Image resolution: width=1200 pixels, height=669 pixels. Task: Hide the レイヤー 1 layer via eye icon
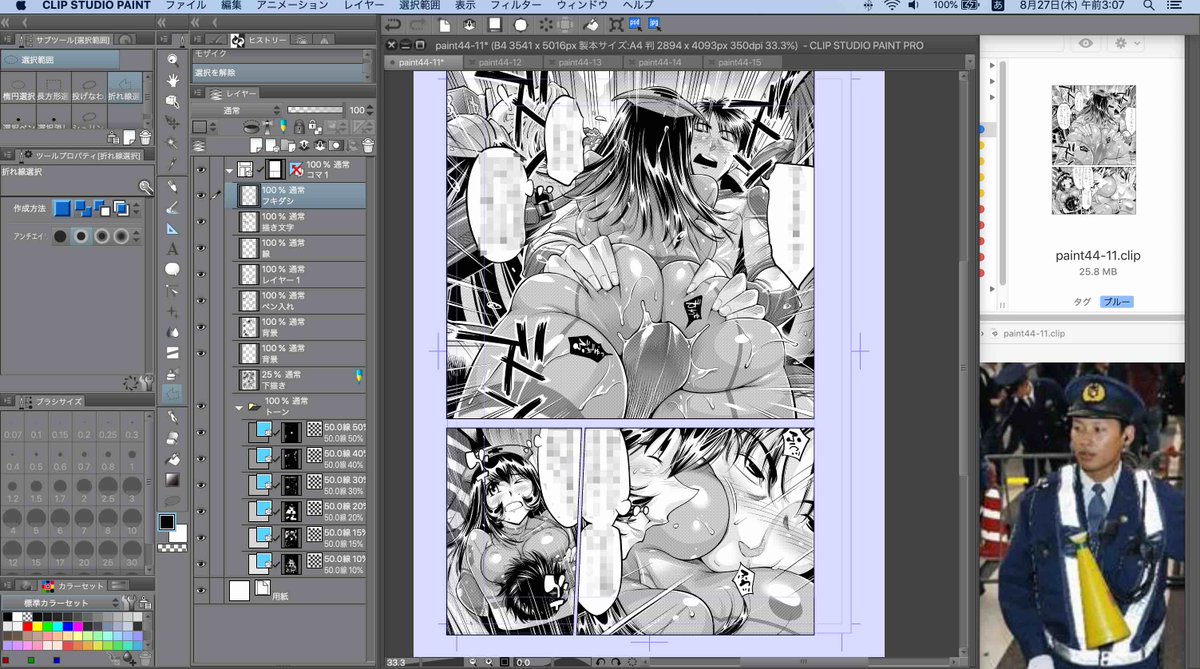pos(200,275)
